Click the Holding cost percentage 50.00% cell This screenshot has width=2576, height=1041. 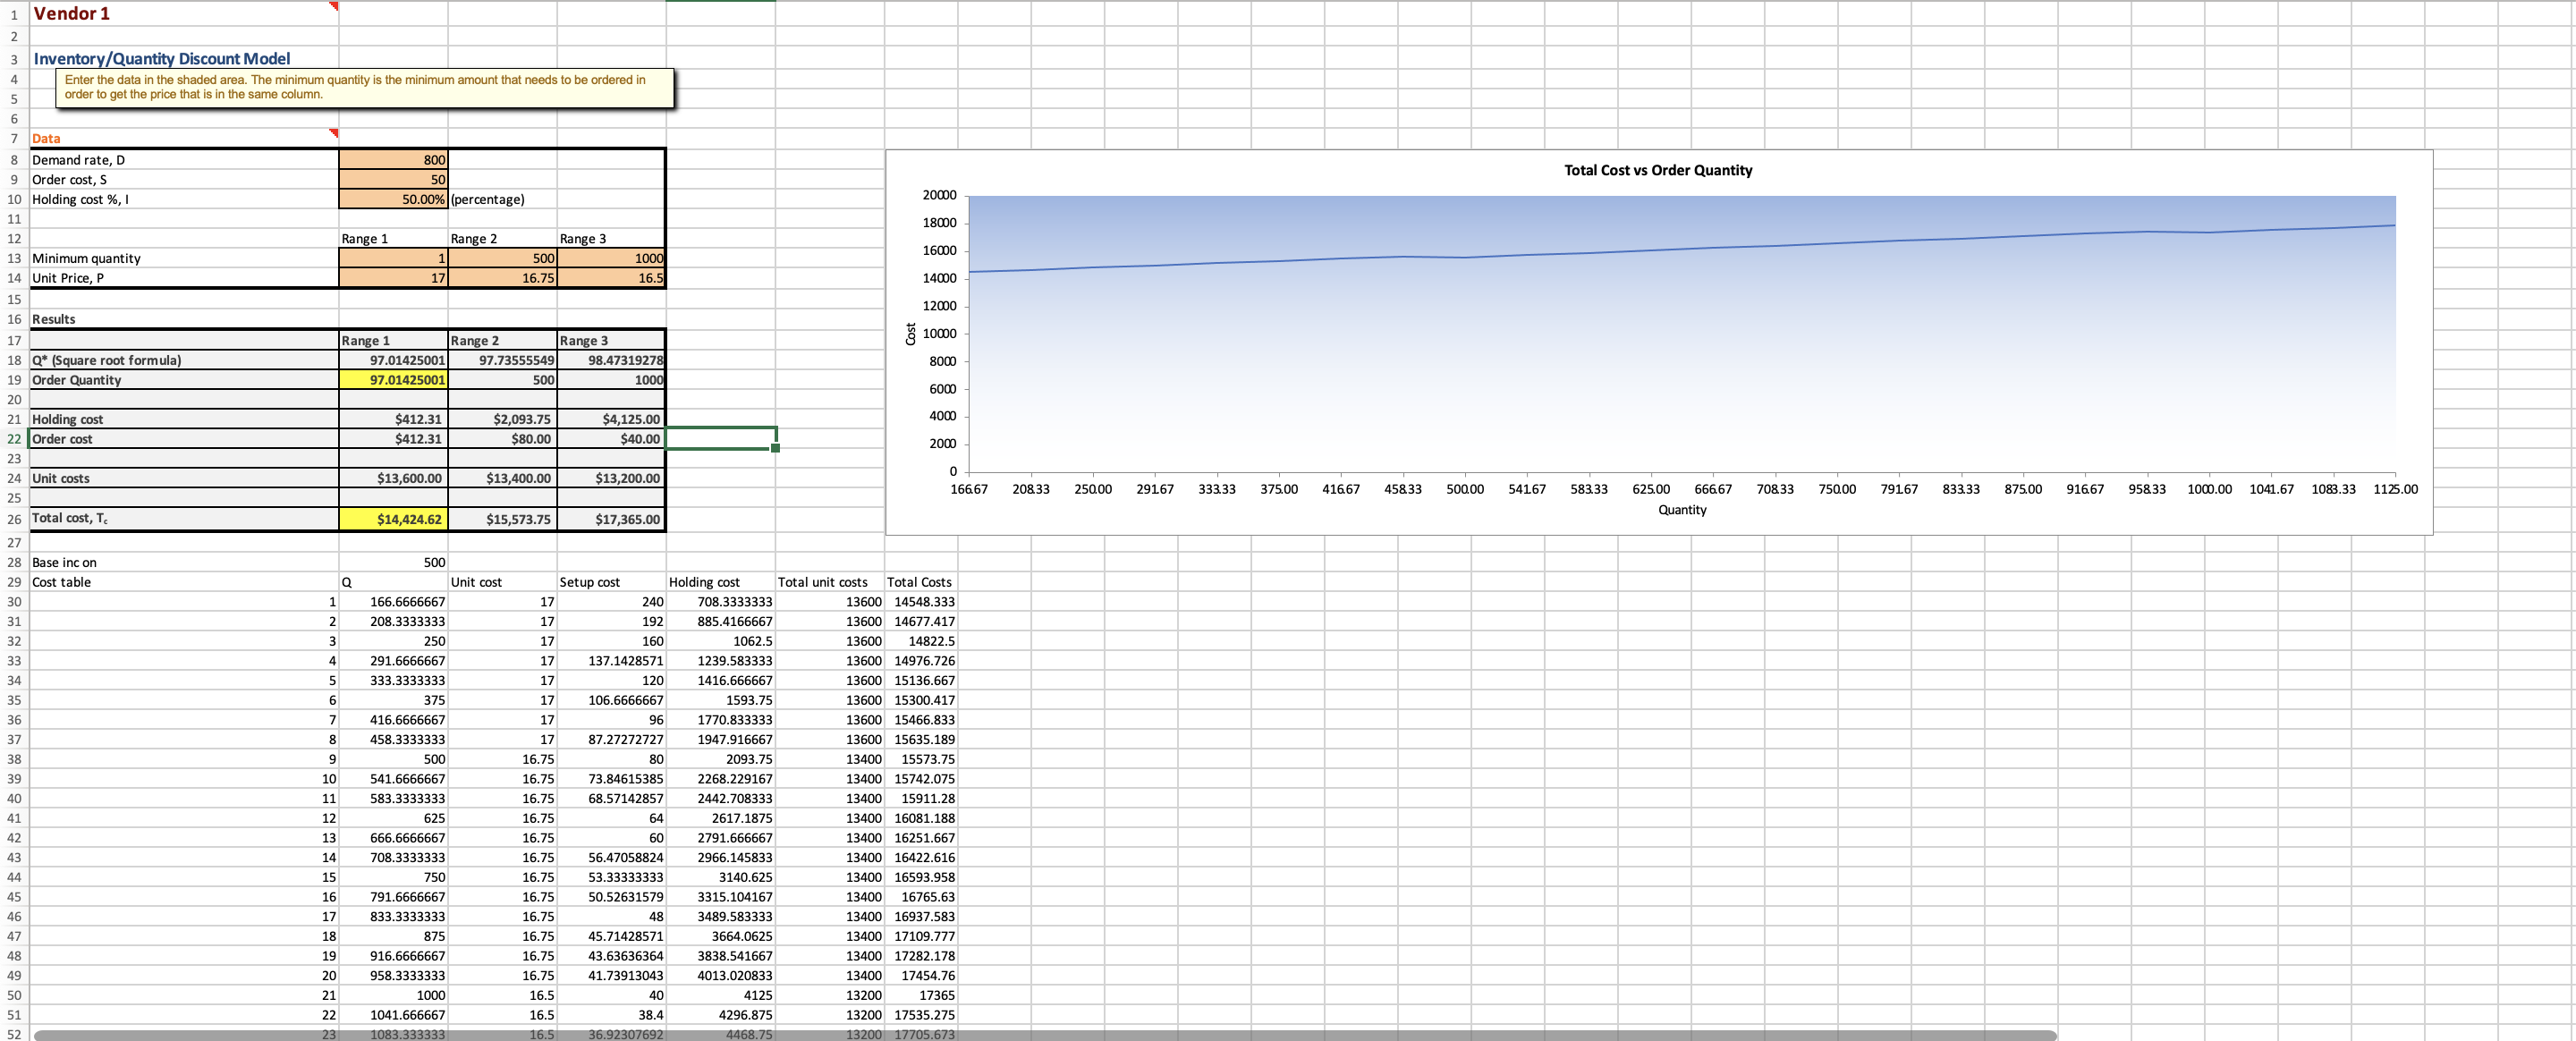point(393,199)
